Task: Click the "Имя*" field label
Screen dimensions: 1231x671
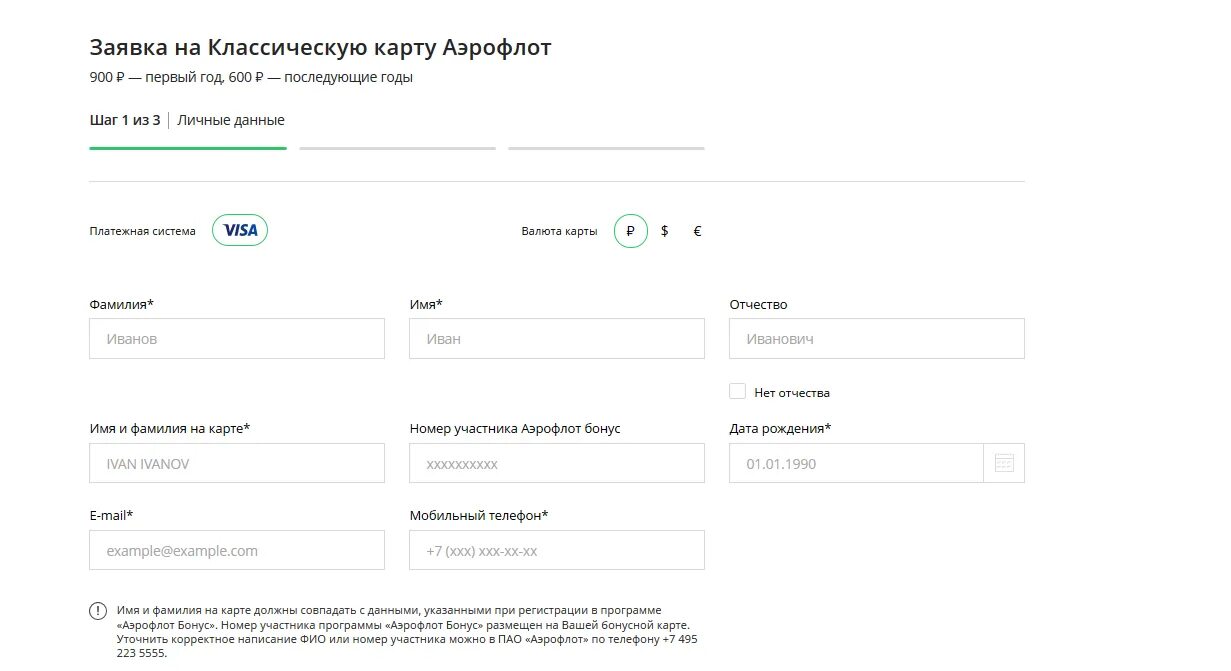Action: 426,304
